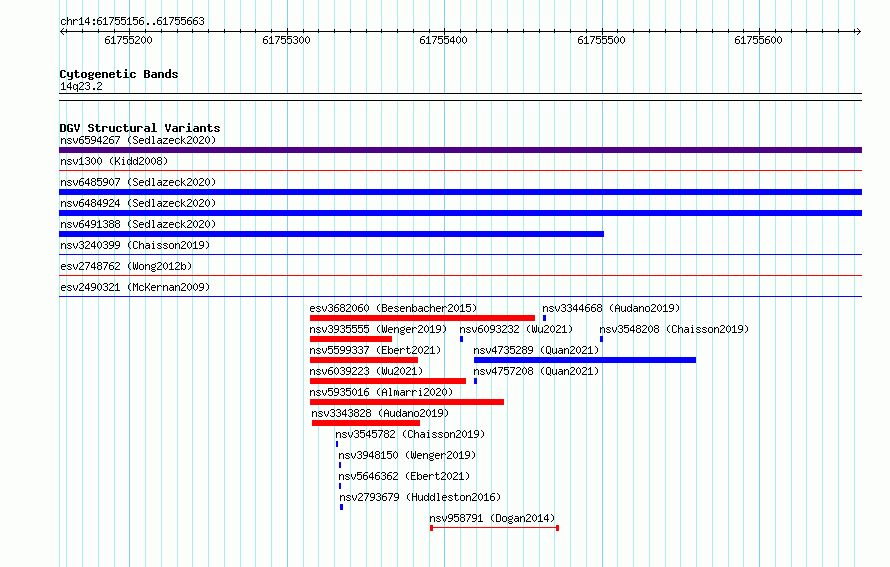Click ruler position 61755300
This screenshot has height=567, width=890.
(287, 40)
